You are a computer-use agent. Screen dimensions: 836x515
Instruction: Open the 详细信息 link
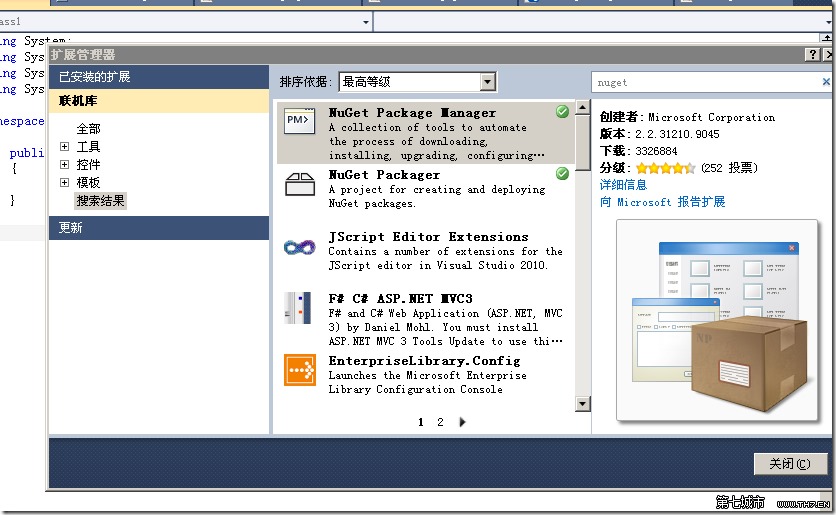623,185
